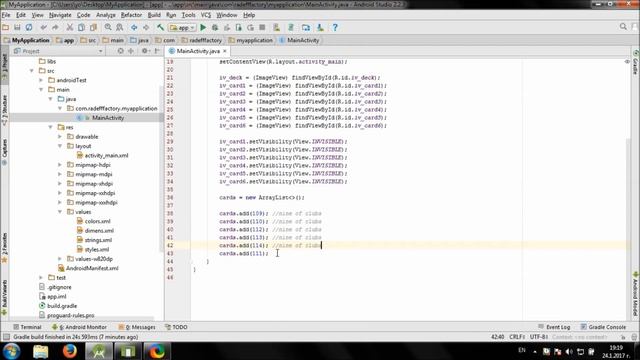The image size is (640, 360).
Task: Stop the running process with the square icon
Action: click(x=262, y=27)
